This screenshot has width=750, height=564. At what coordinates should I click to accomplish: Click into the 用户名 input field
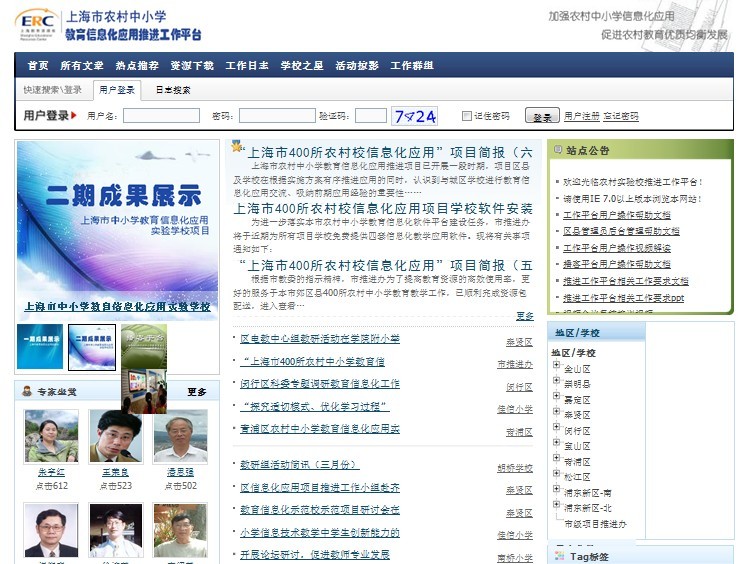pos(161,116)
